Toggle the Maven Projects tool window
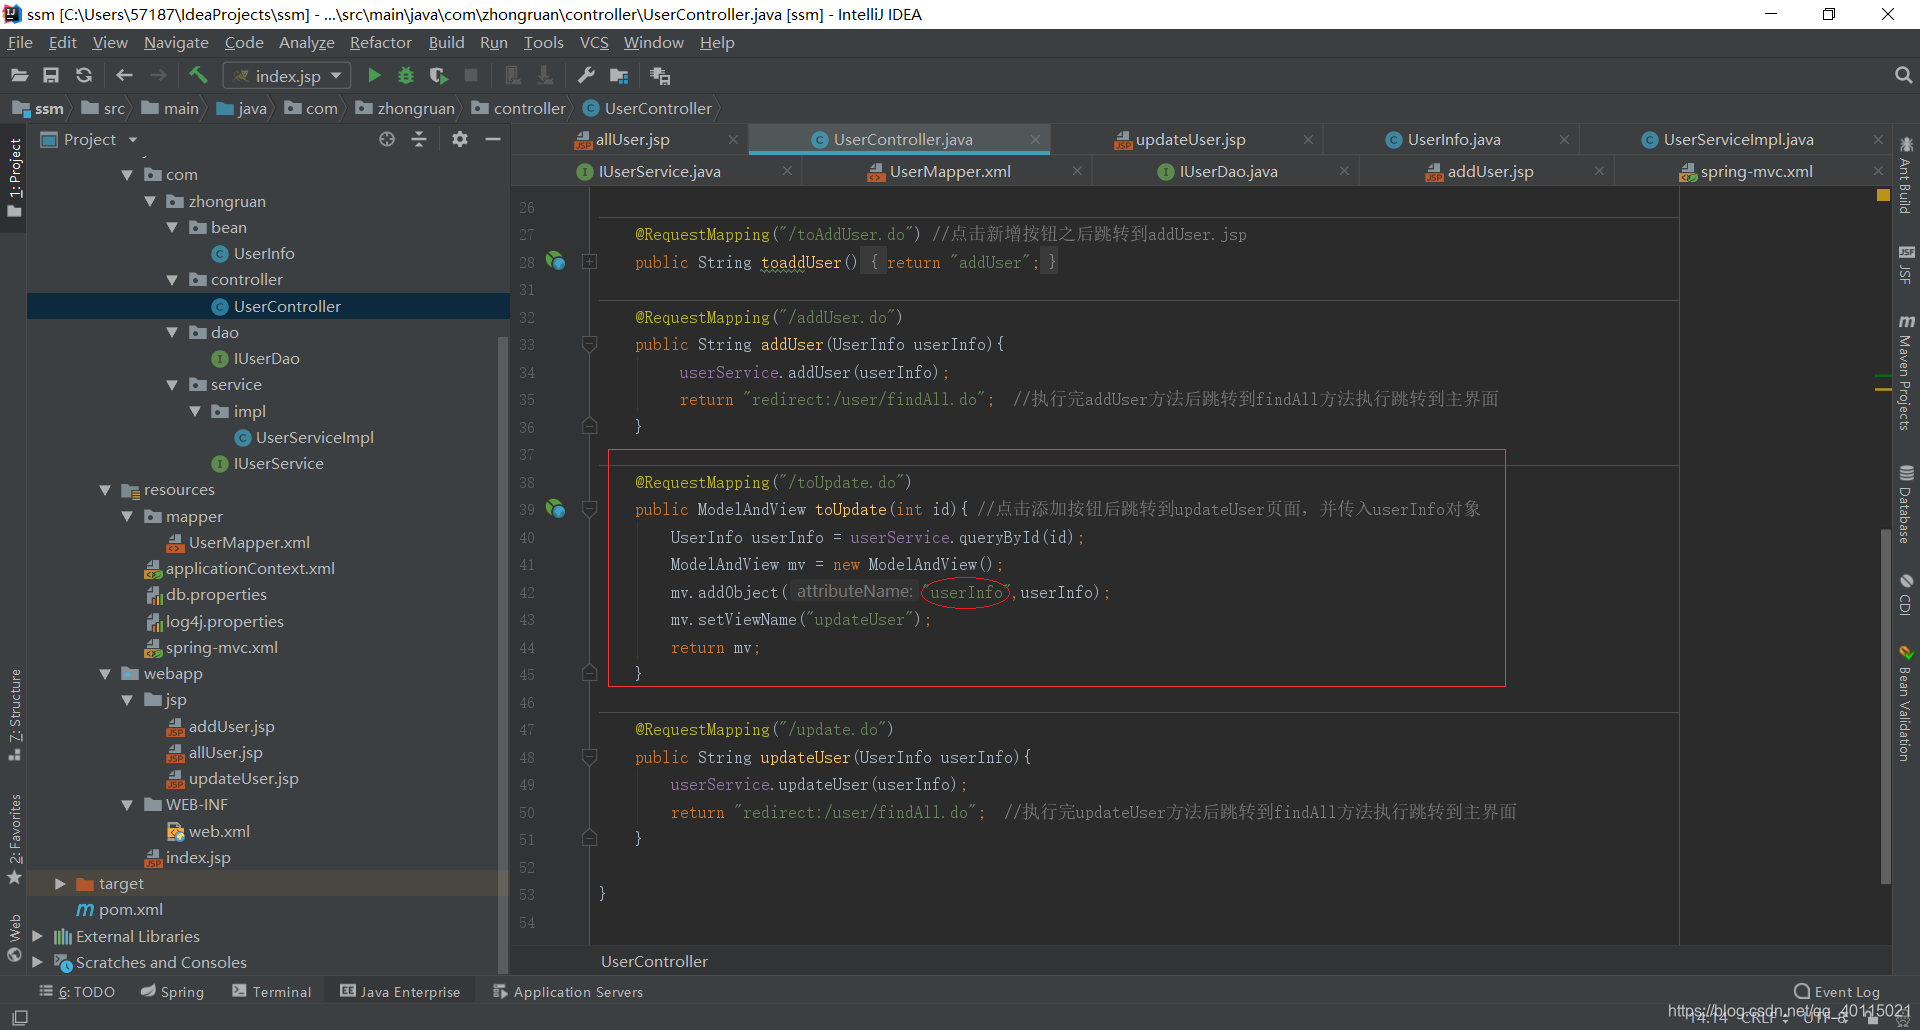Image resolution: width=1920 pixels, height=1030 pixels. point(1906,372)
